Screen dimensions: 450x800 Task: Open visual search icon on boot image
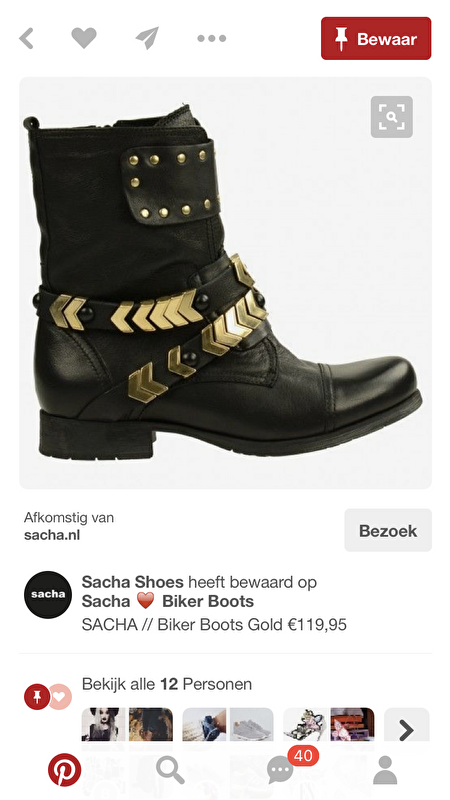[391, 117]
